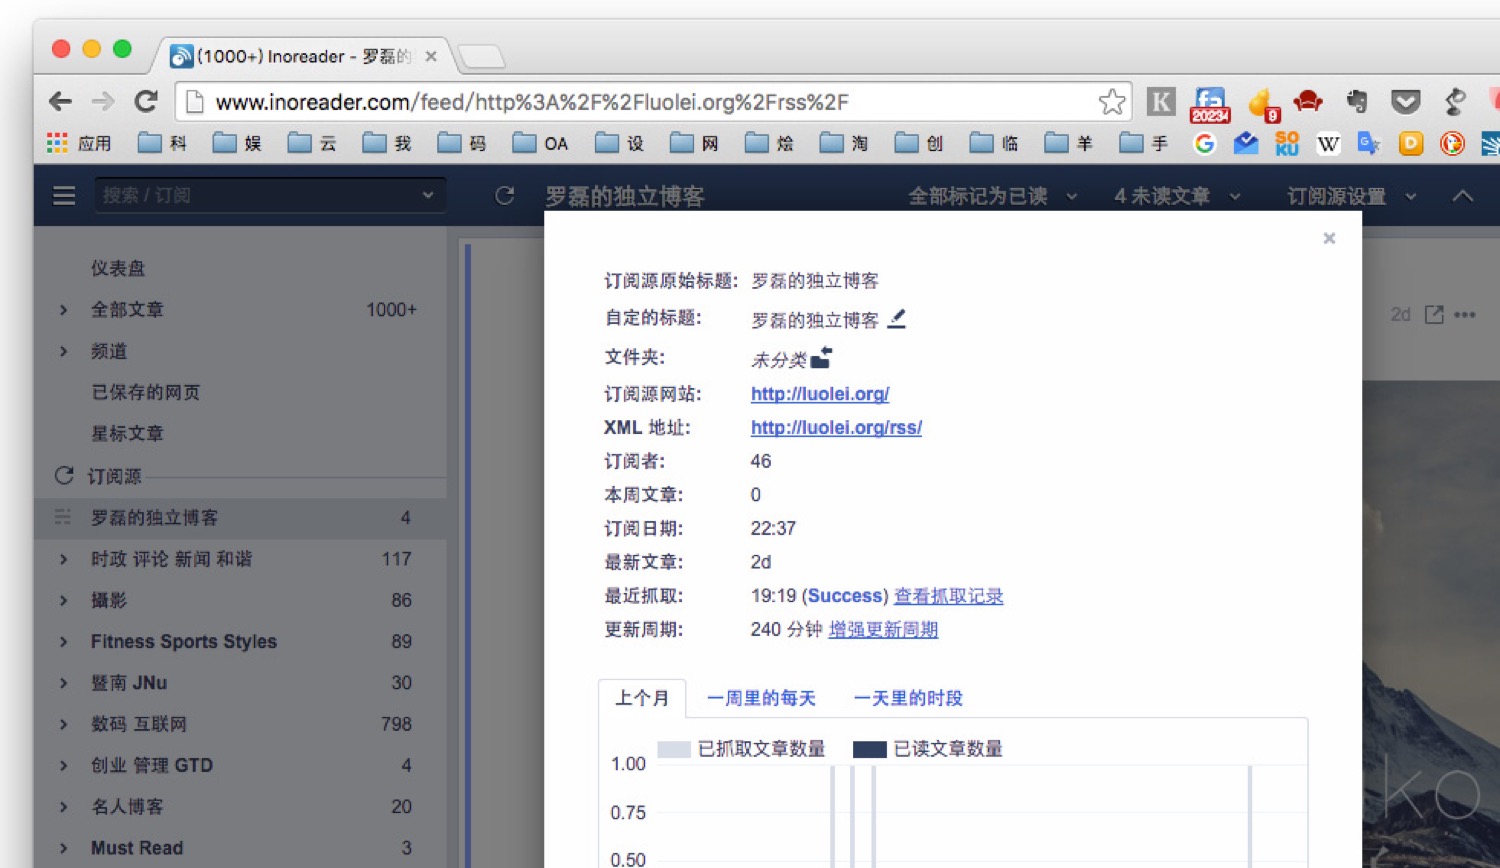Expand the 全部文章 tree item
Image resolution: width=1500 pixels, height=868 pixels.
[x=64, y=310]
